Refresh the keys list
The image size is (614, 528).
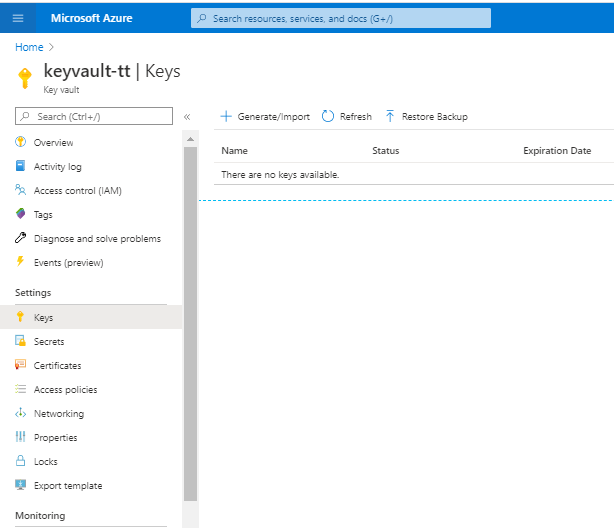click(x=346, y=117)
